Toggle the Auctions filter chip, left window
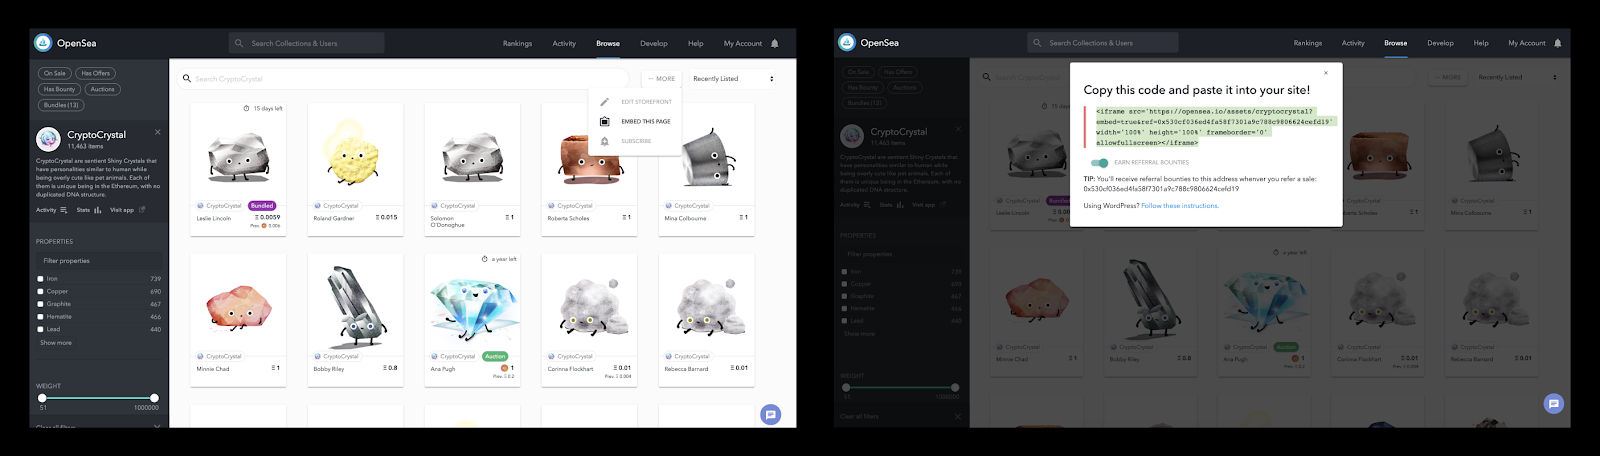The image size is (1600, 456). (103, 89)
